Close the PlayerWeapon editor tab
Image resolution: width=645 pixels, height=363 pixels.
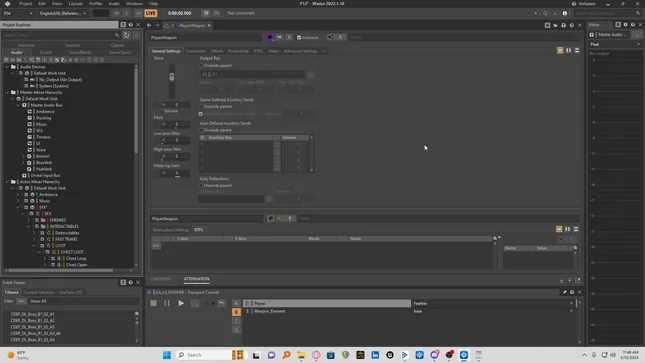coord(209,26)
